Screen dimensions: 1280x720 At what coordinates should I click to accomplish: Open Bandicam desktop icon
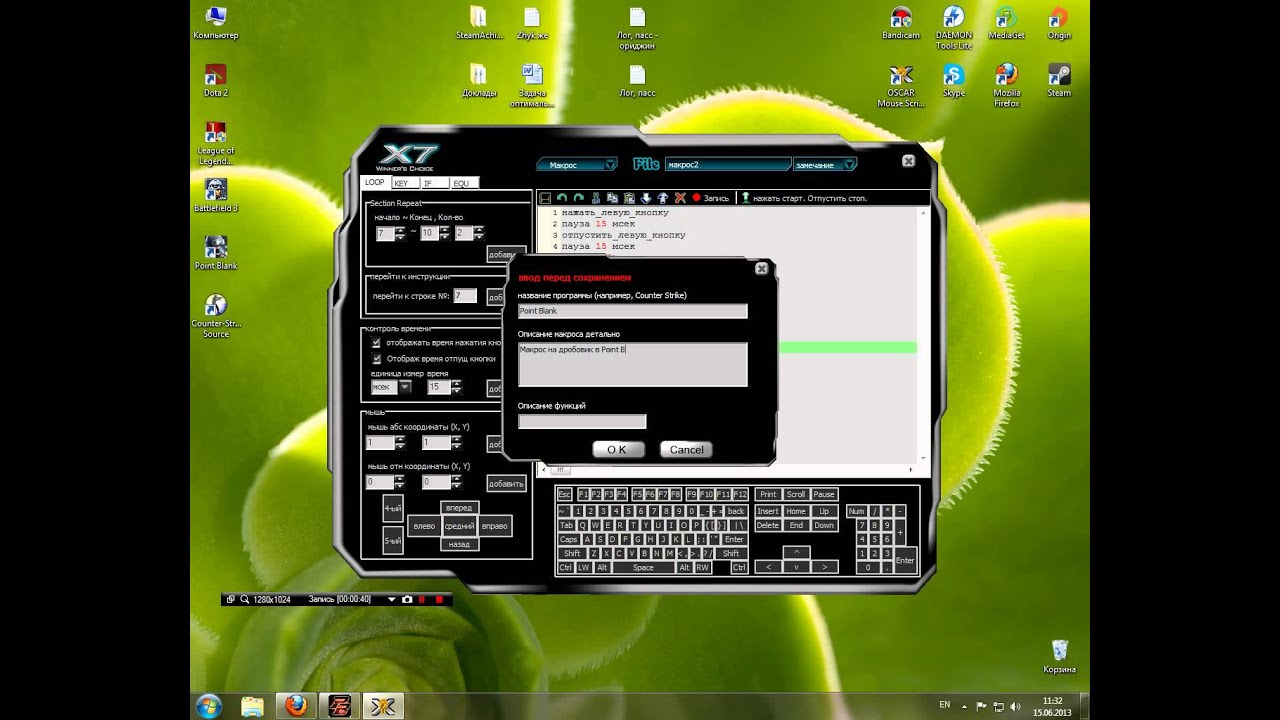pos(900,24)
